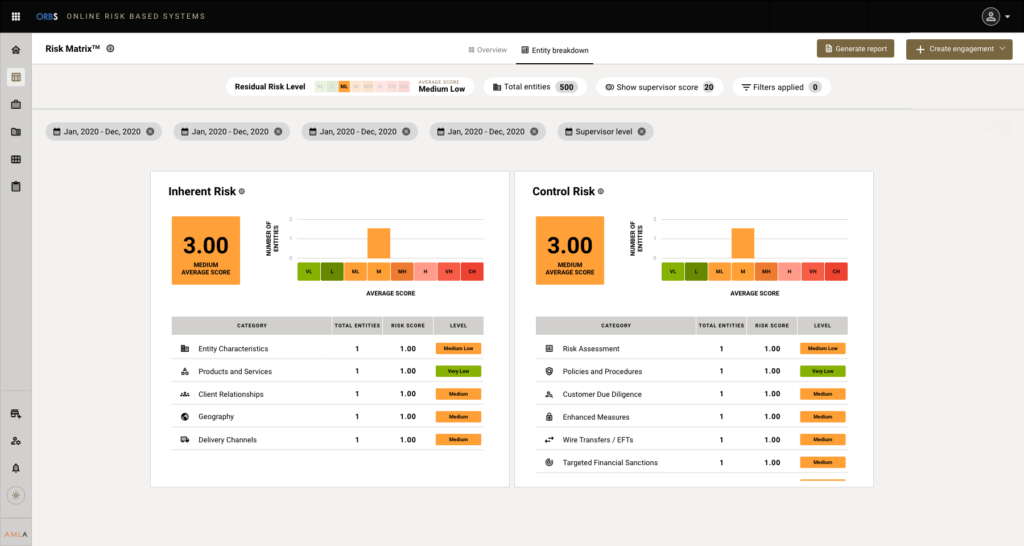This screenshot has height=546, width=1024.
Task: Click the Delivery Channels truck icon
Action: pos(185,440)
